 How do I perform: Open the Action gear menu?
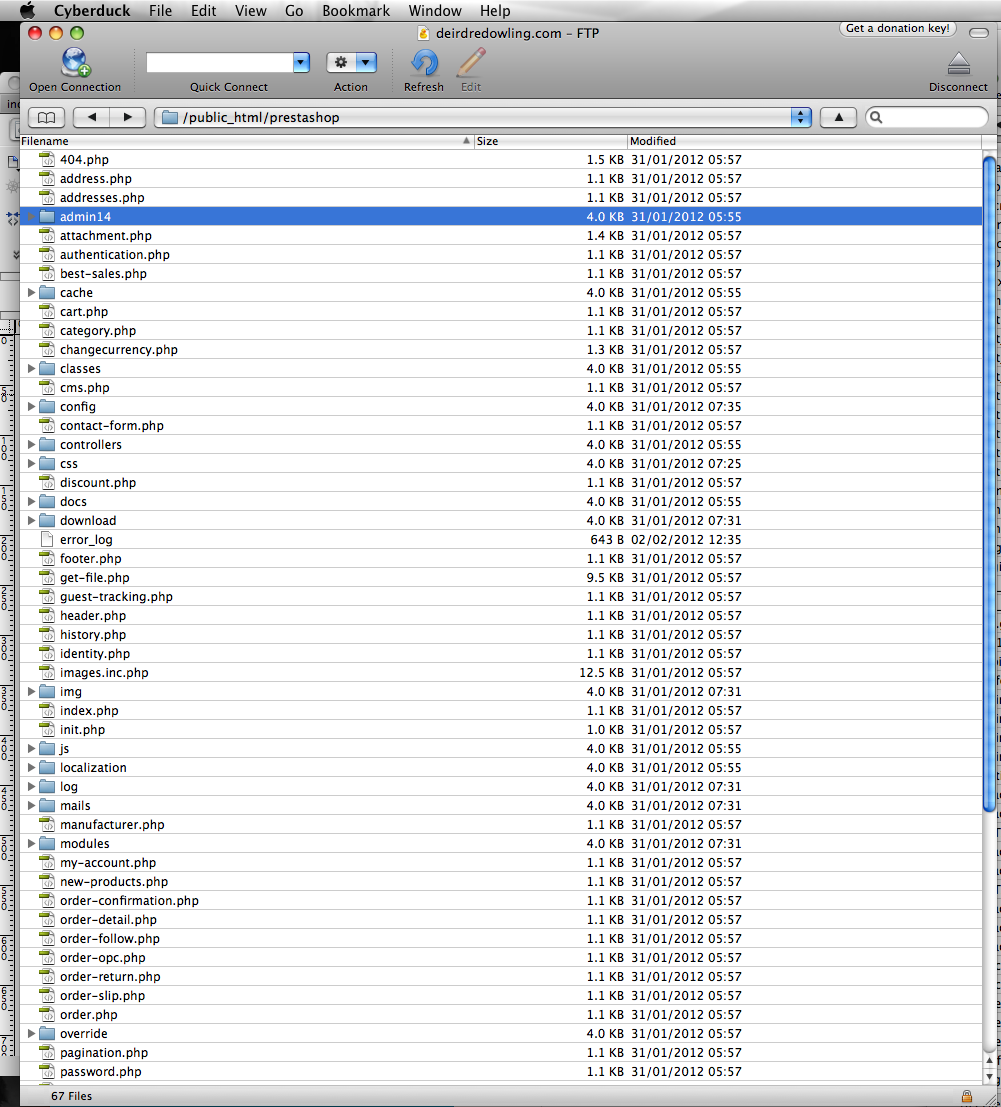(351, 62)
